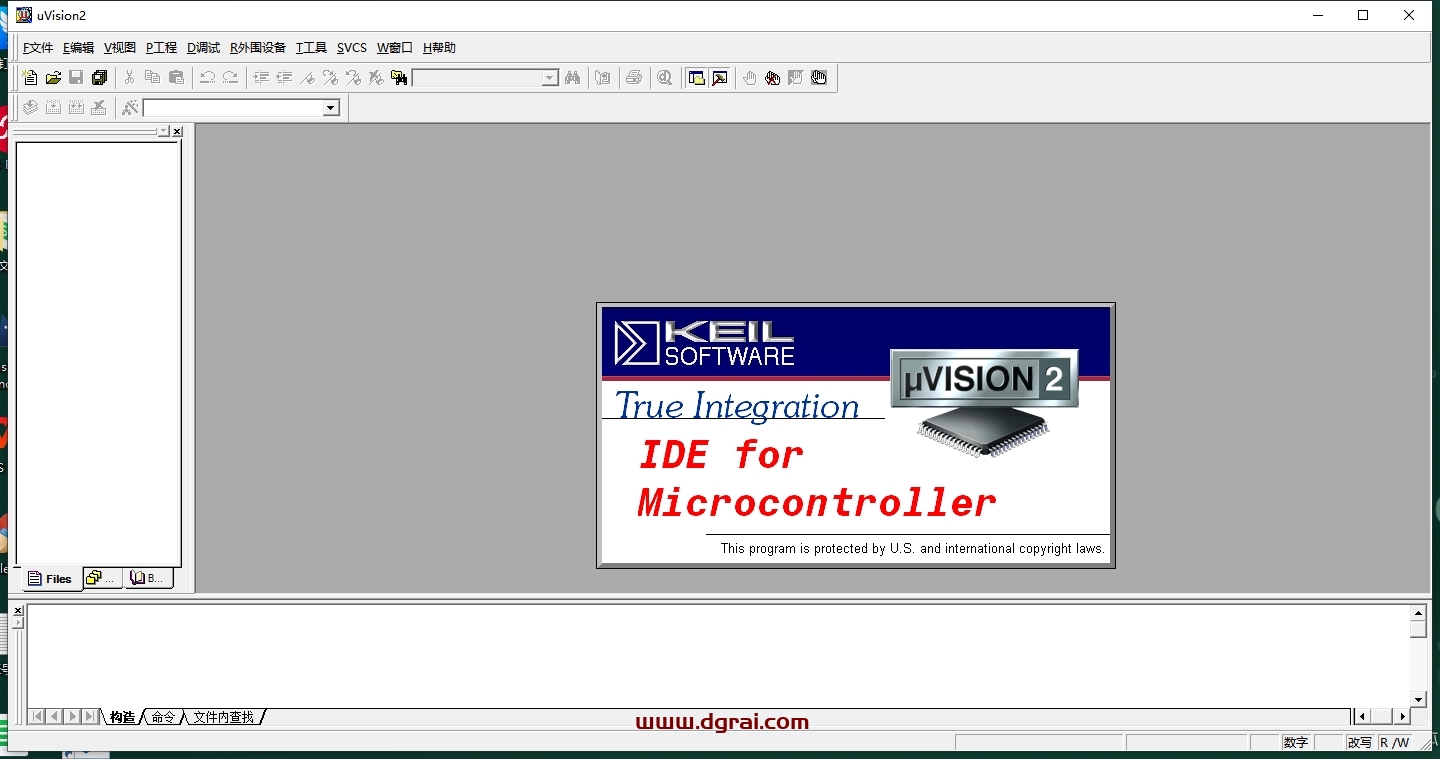
Task: Click next output tab arrow
Action: pyautogui.click(x=72, y=717)
